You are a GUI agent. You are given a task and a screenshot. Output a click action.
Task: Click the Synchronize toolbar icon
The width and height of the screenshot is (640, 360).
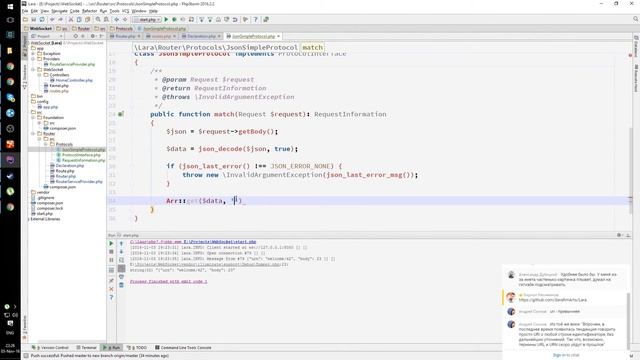(42, 20)
